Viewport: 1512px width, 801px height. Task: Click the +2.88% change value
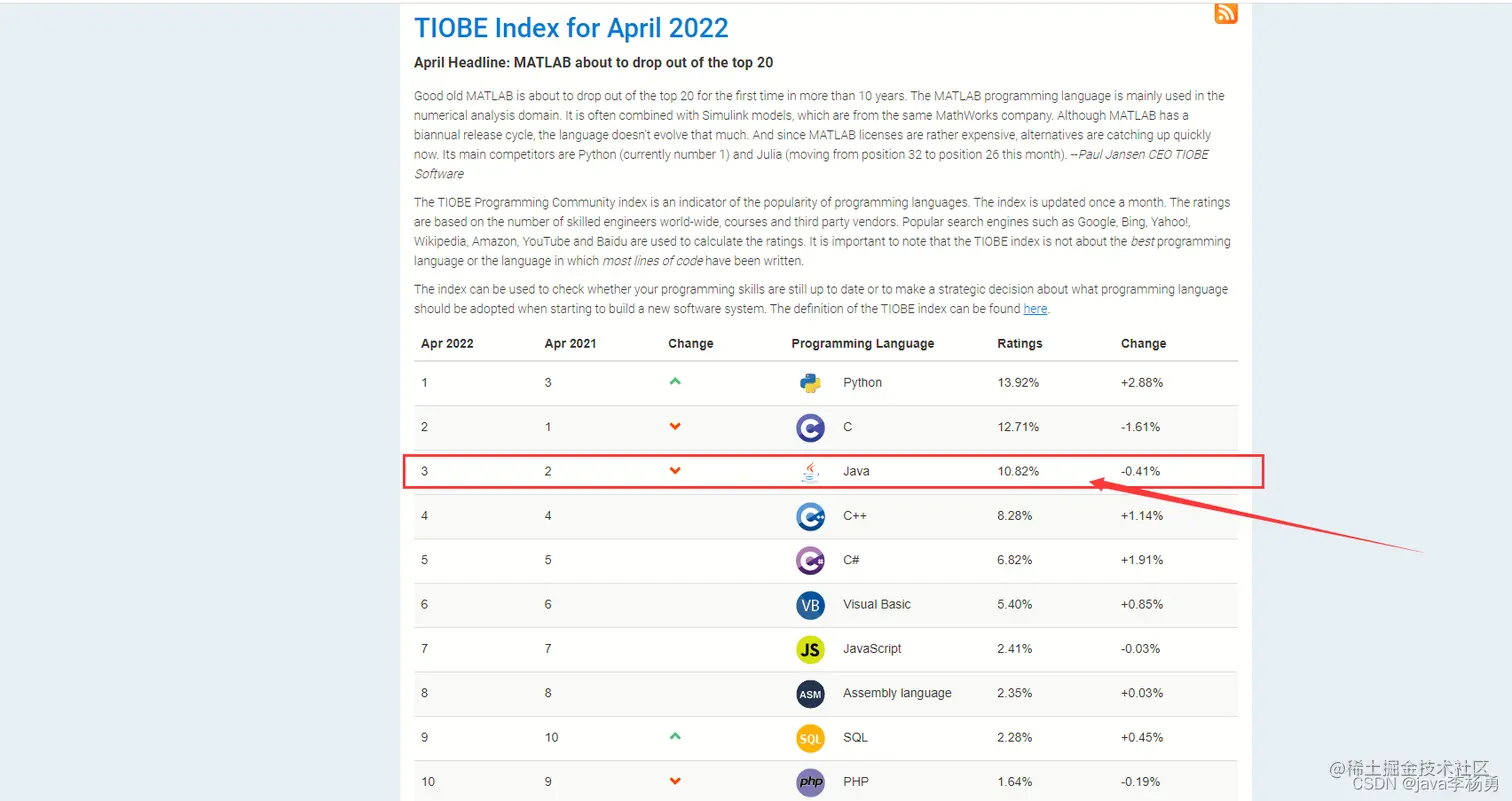click(1142, 383)
